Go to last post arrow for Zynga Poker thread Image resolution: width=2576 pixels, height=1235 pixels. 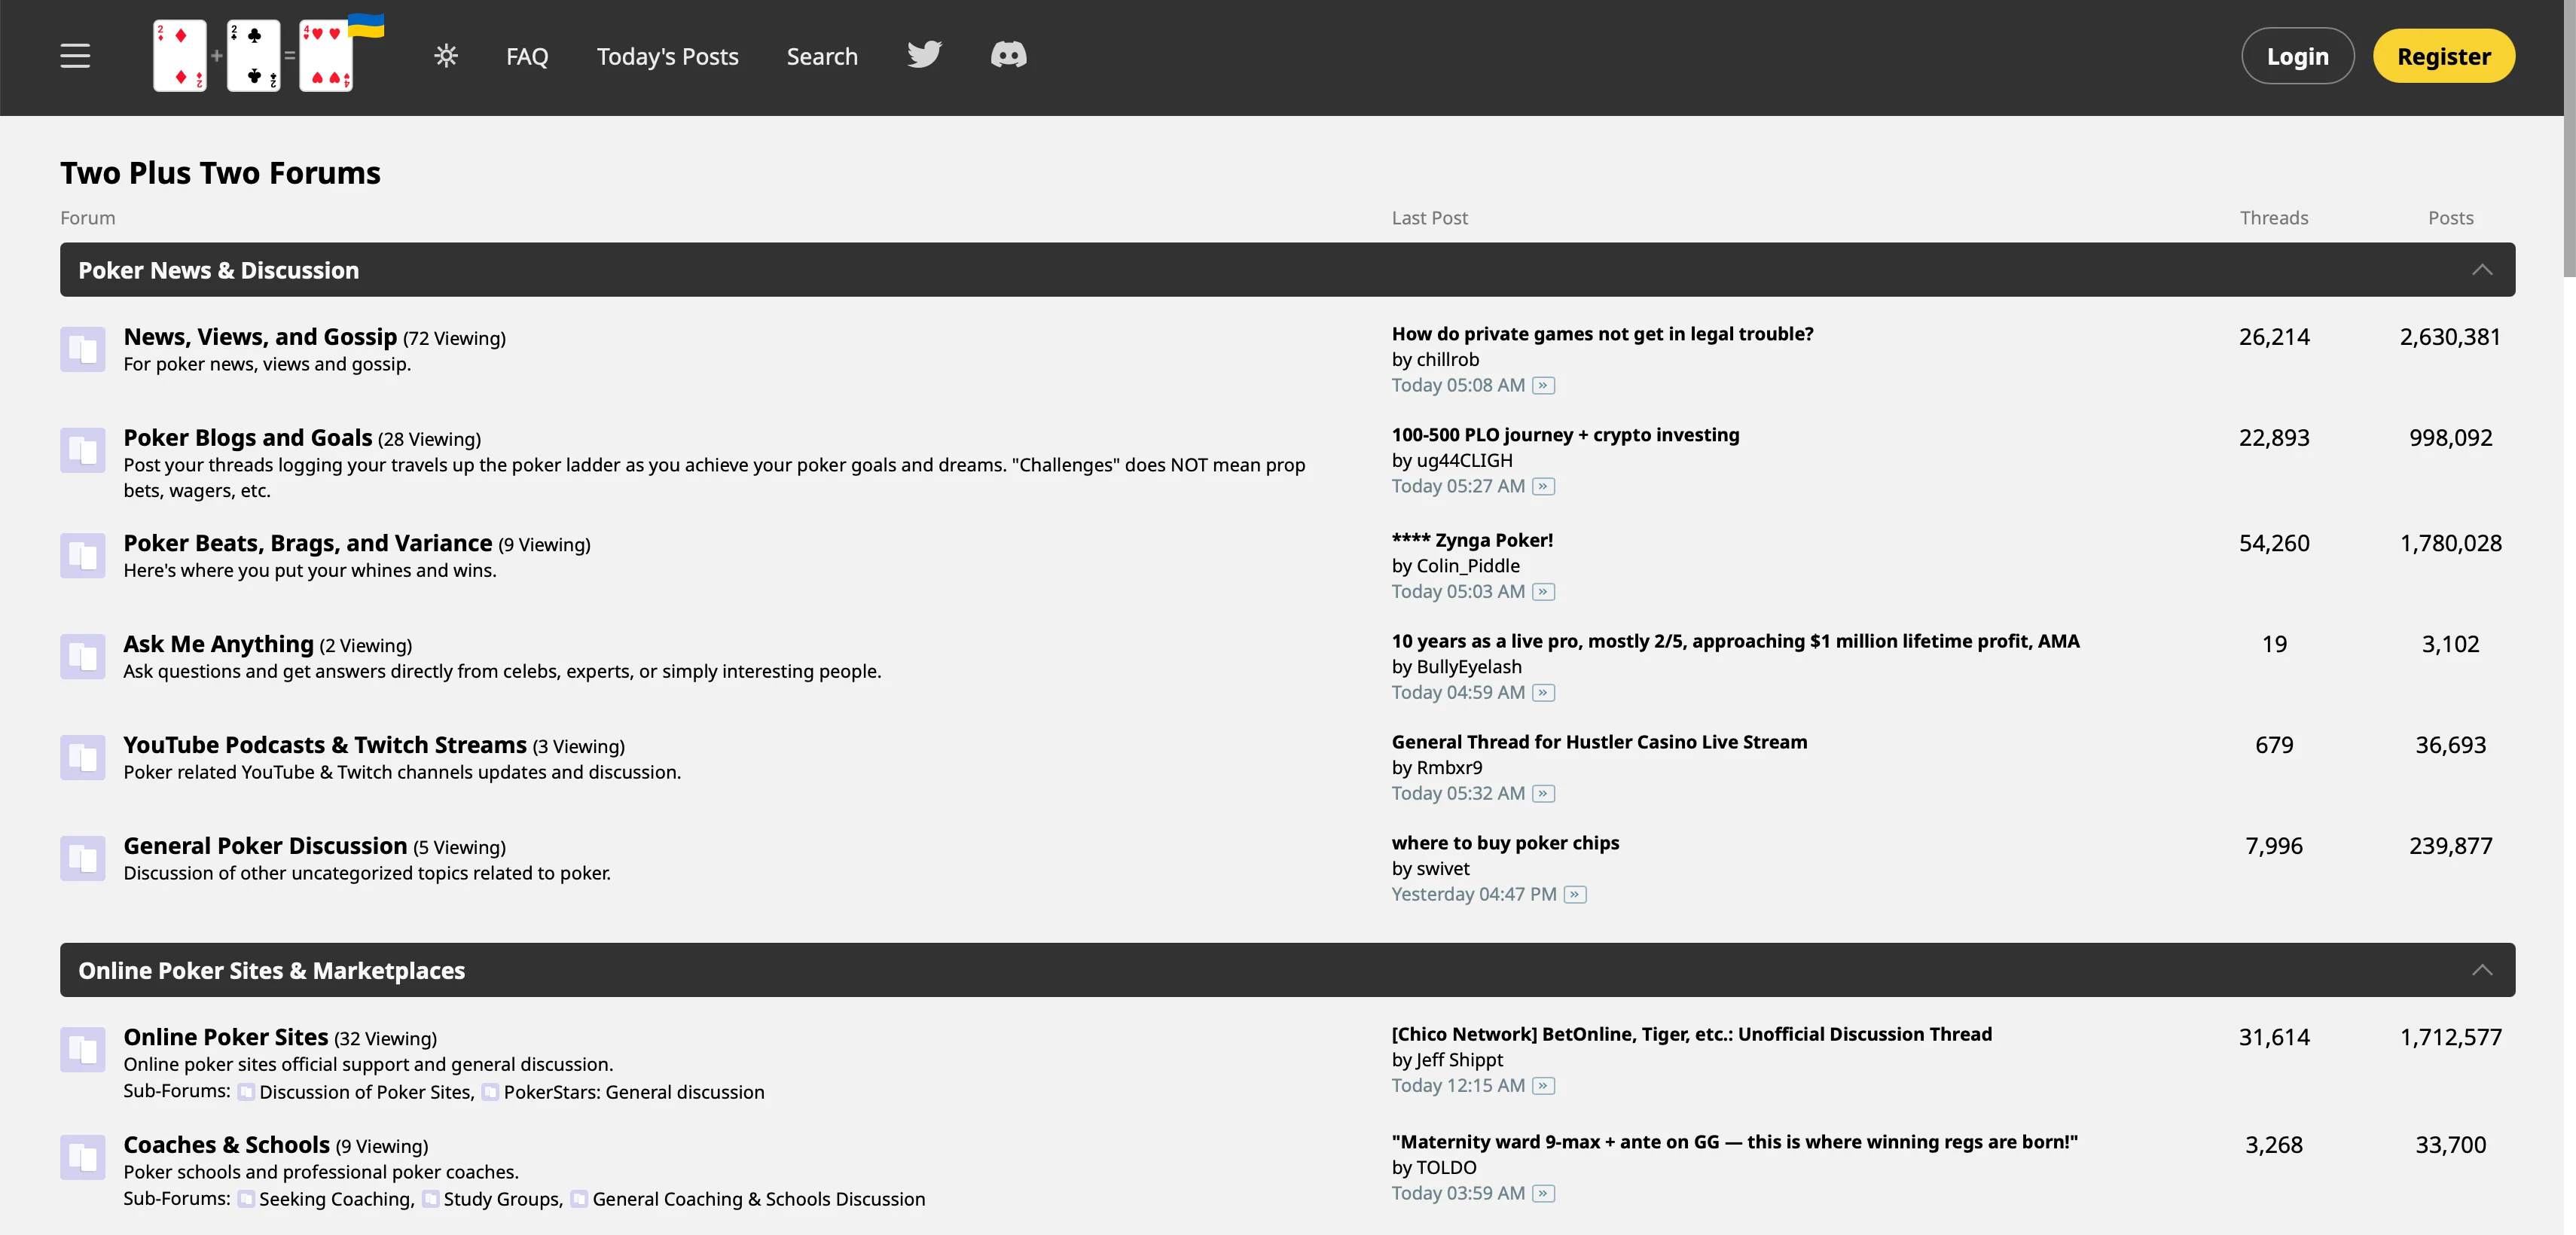pyautogui.click(x=1543, y=592)
